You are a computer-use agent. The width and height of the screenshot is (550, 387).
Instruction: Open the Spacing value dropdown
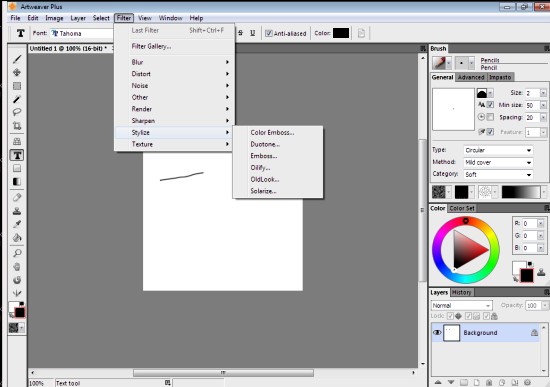click(x=543, y=118)
